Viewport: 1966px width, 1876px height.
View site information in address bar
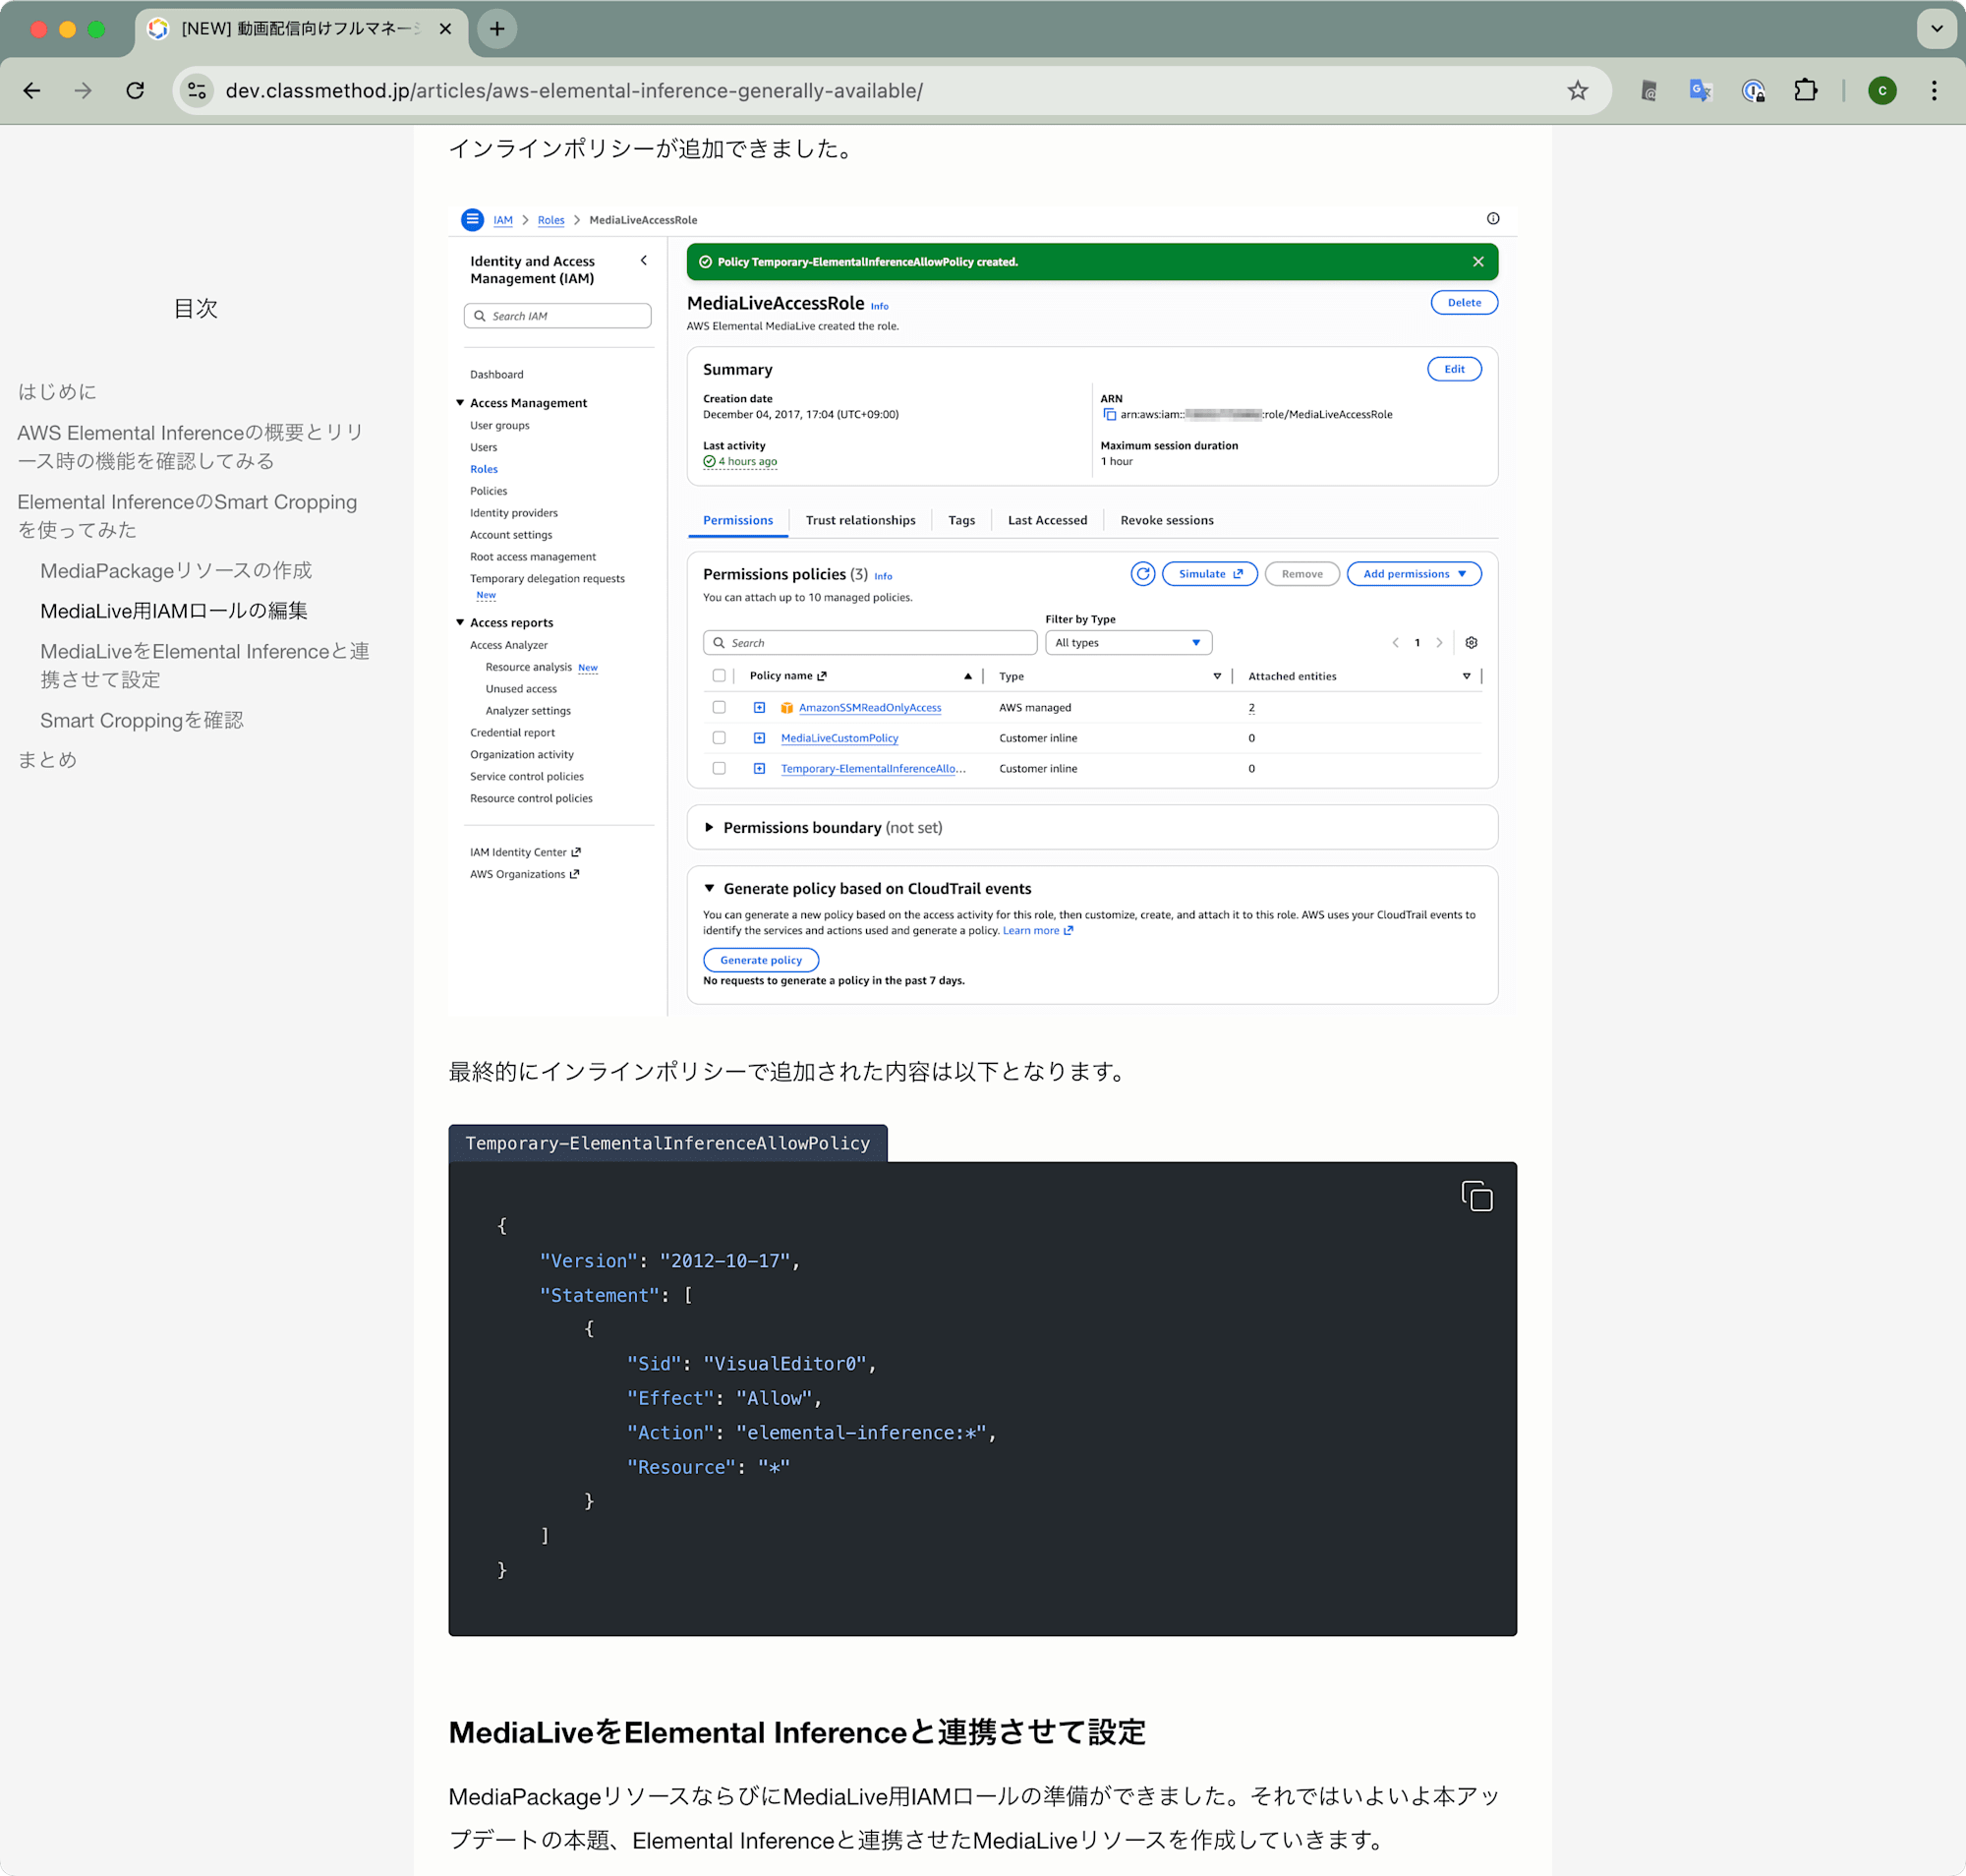click(x=197, y=91)
